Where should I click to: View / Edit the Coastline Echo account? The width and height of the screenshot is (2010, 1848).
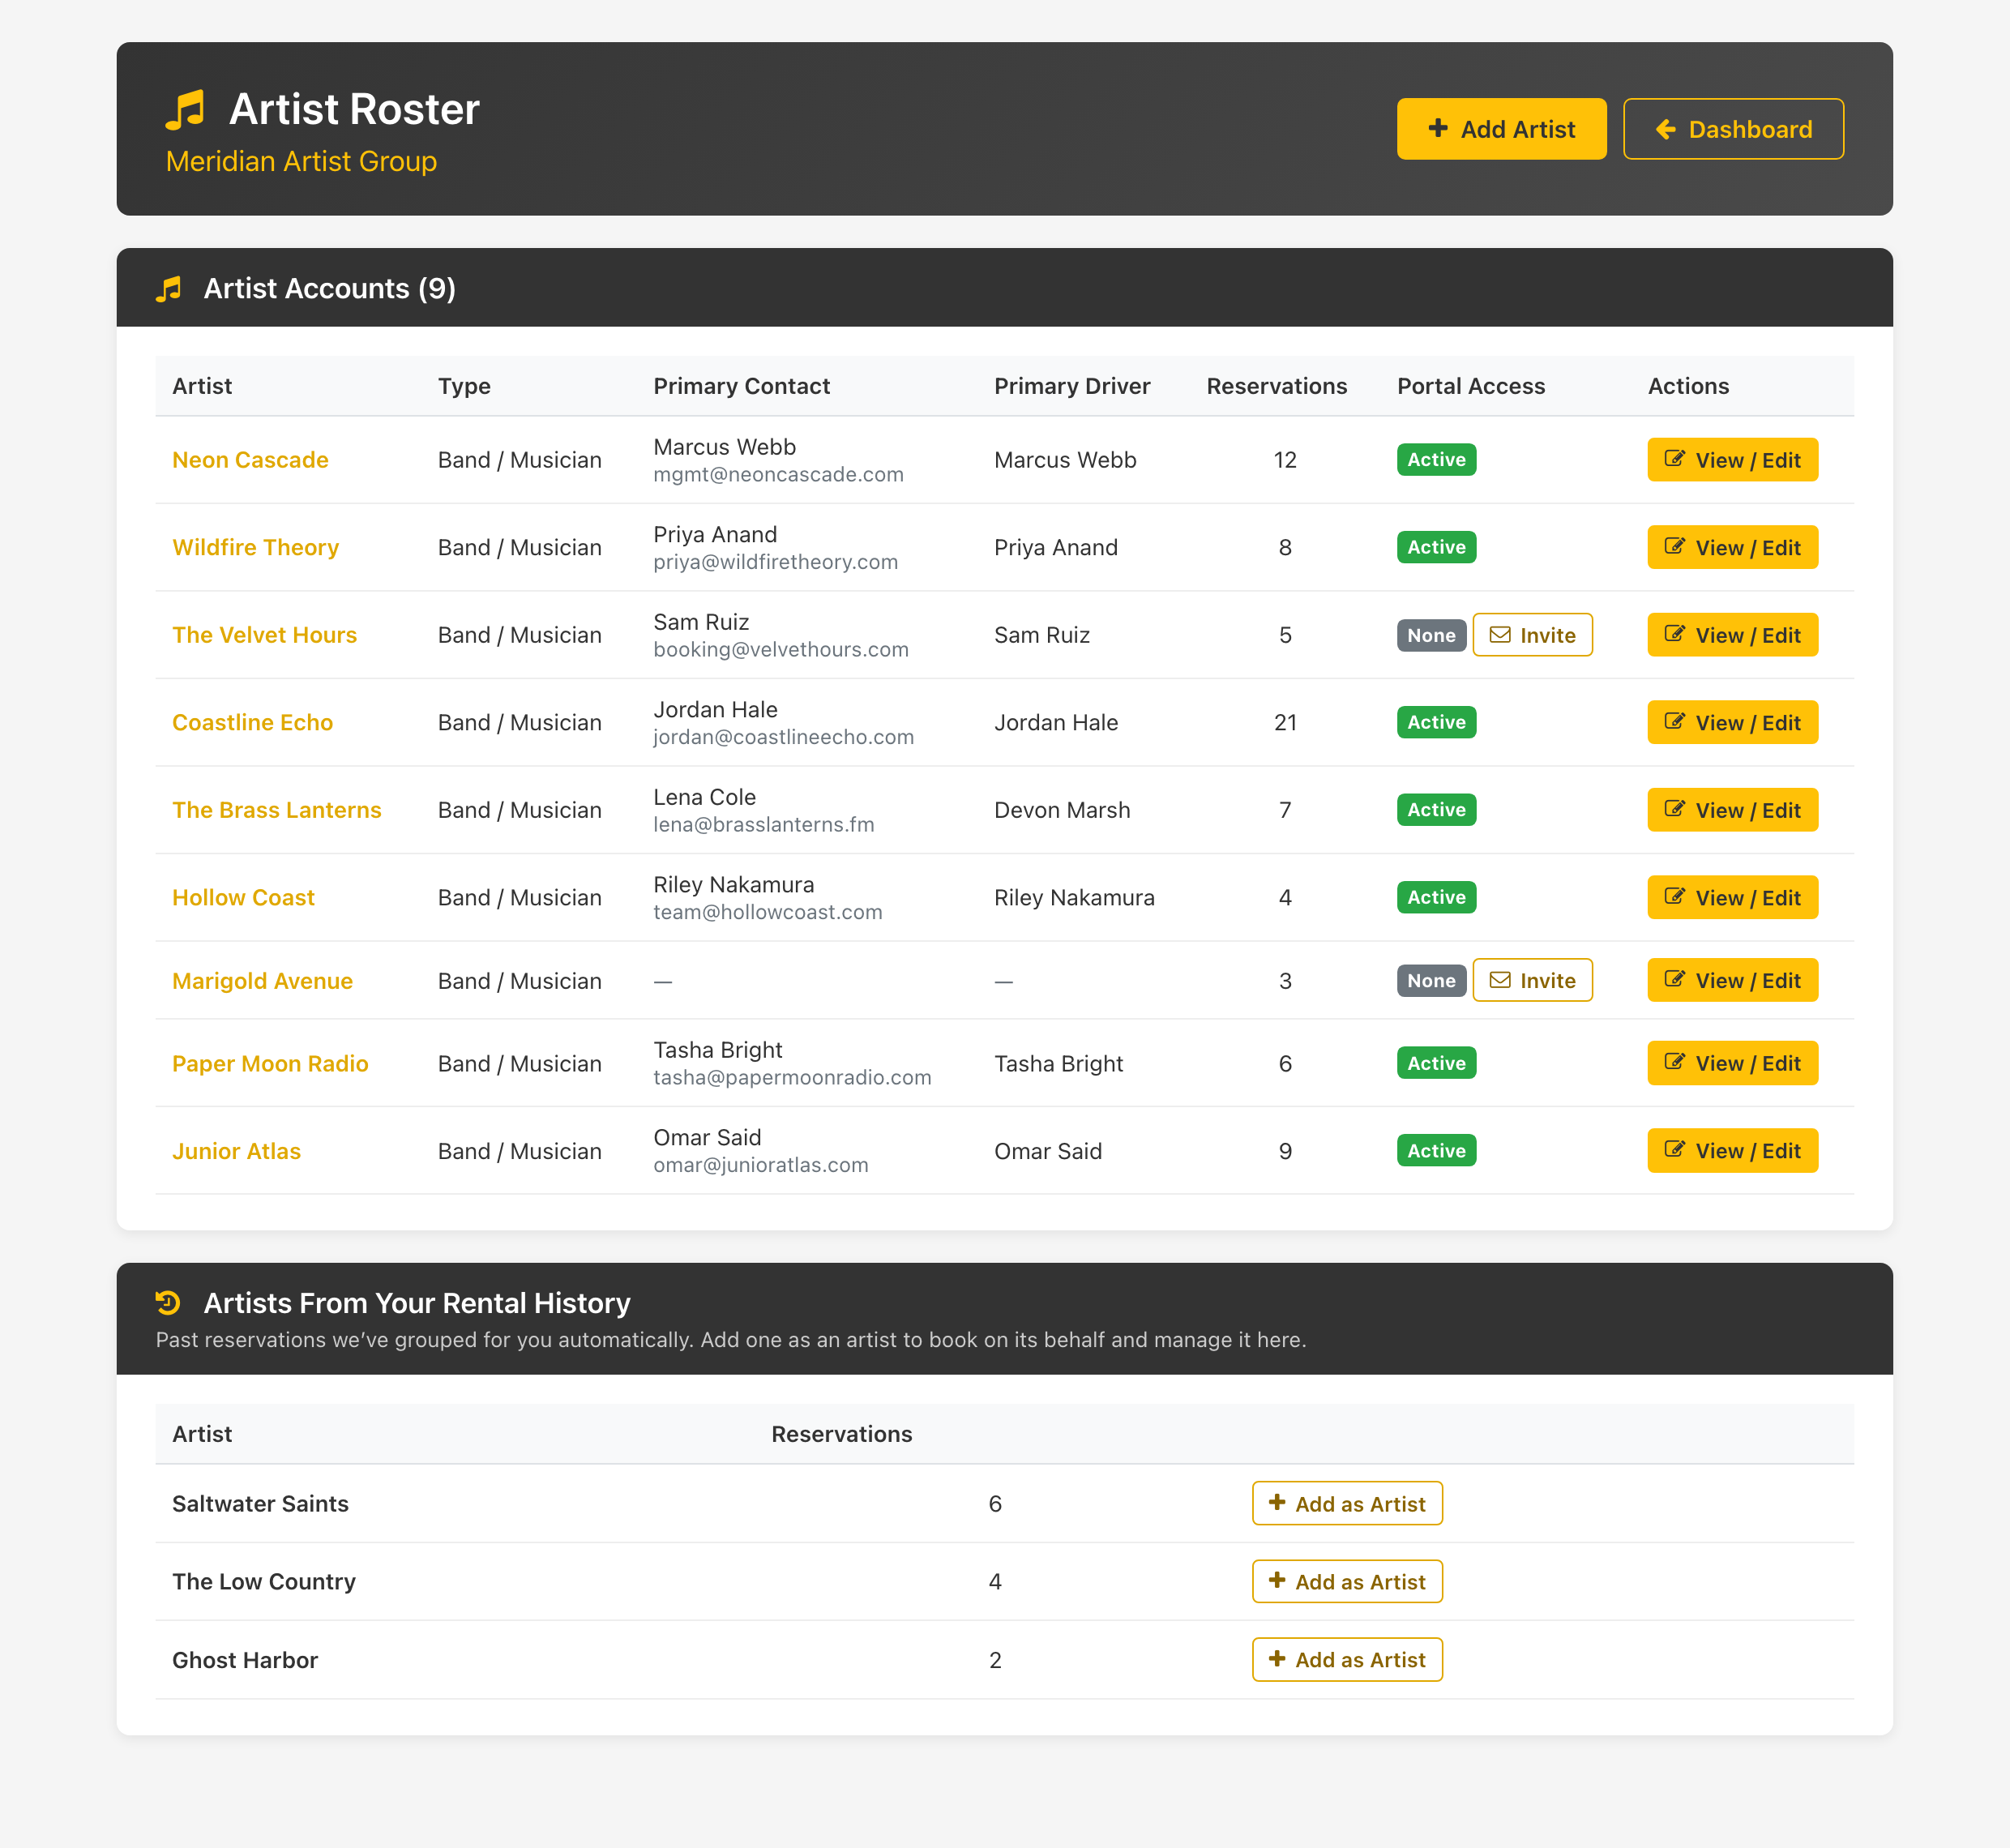[x=1732, y=722]
